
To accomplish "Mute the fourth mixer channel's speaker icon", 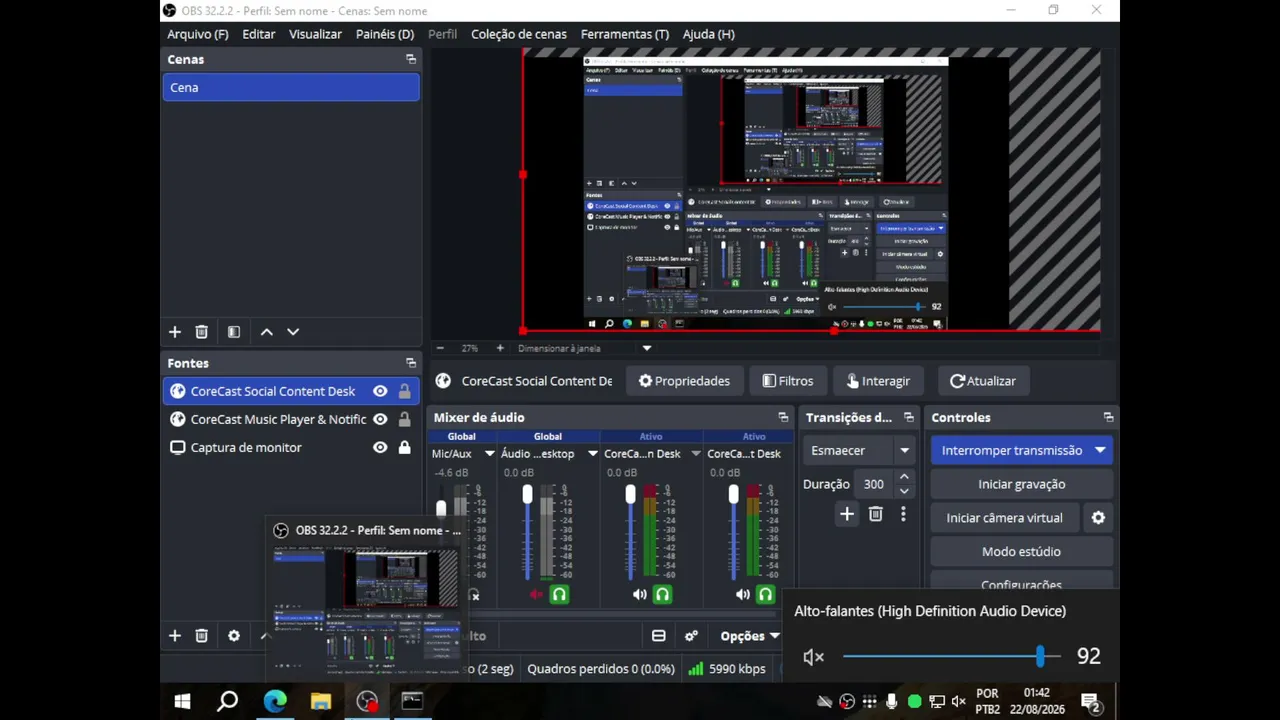I will coord(743,595).
